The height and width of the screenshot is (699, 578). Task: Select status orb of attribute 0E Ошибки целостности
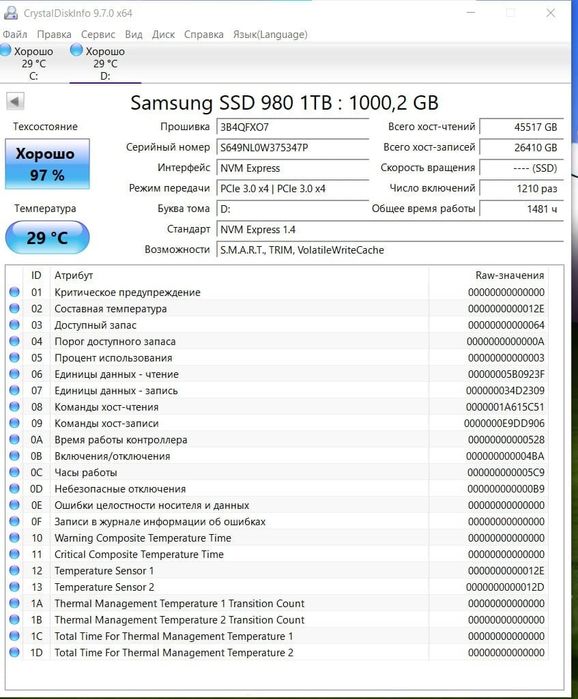14,505
